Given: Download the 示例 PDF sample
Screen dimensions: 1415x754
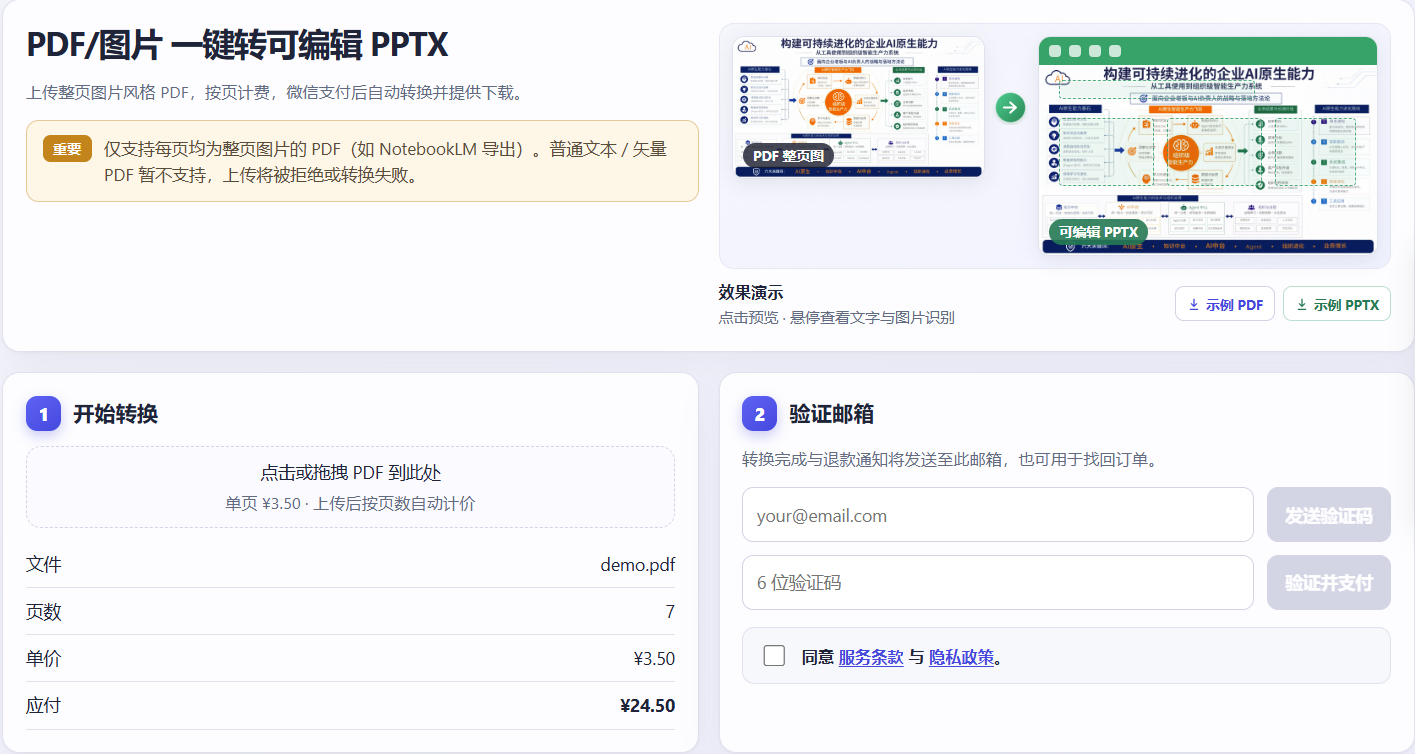Looking at the screenshot, I should pyautogui.click(x=1225, y=304).
